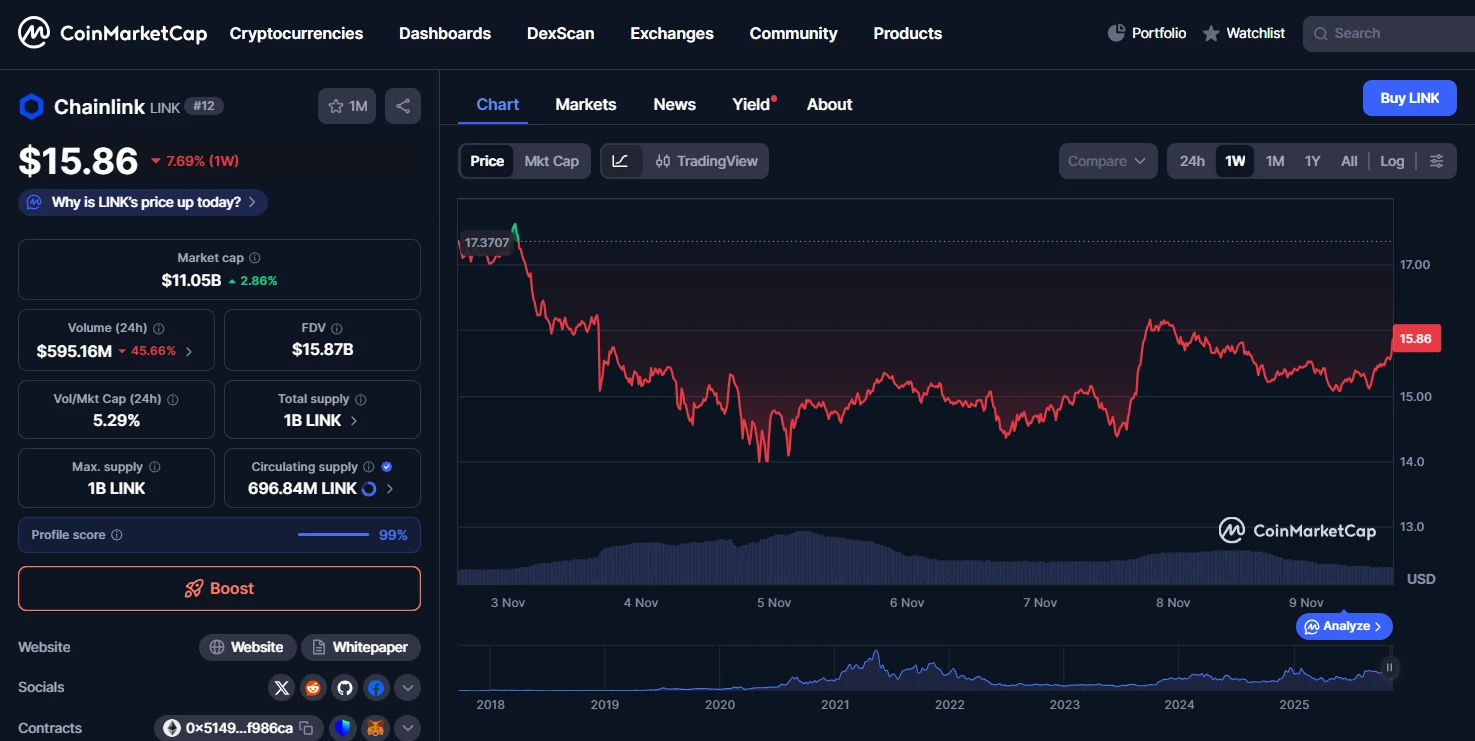The image size is (1475, 741).
Task: Toggle chart view to Mkt Cap
Action: point(551,160)
